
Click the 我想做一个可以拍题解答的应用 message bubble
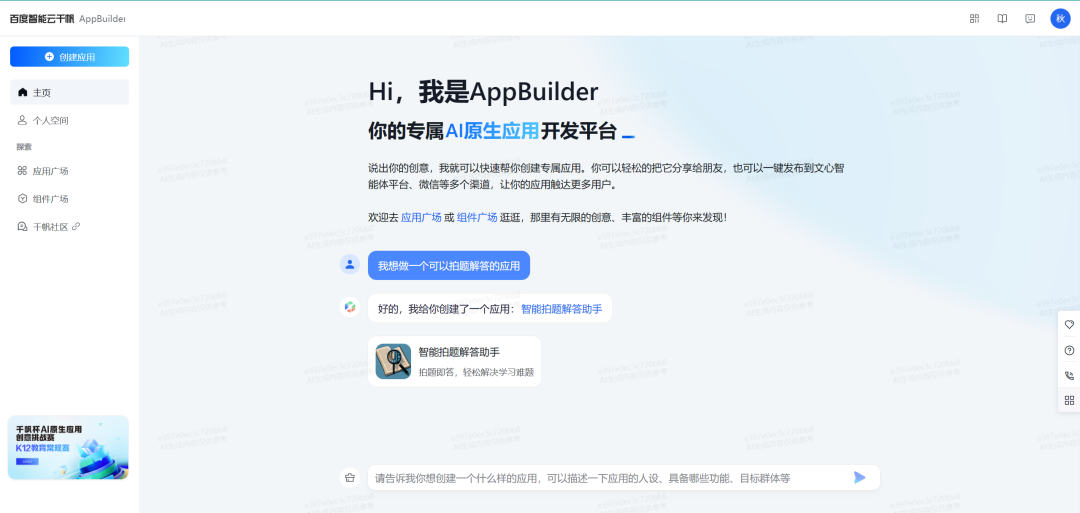(x=449, y=265)
